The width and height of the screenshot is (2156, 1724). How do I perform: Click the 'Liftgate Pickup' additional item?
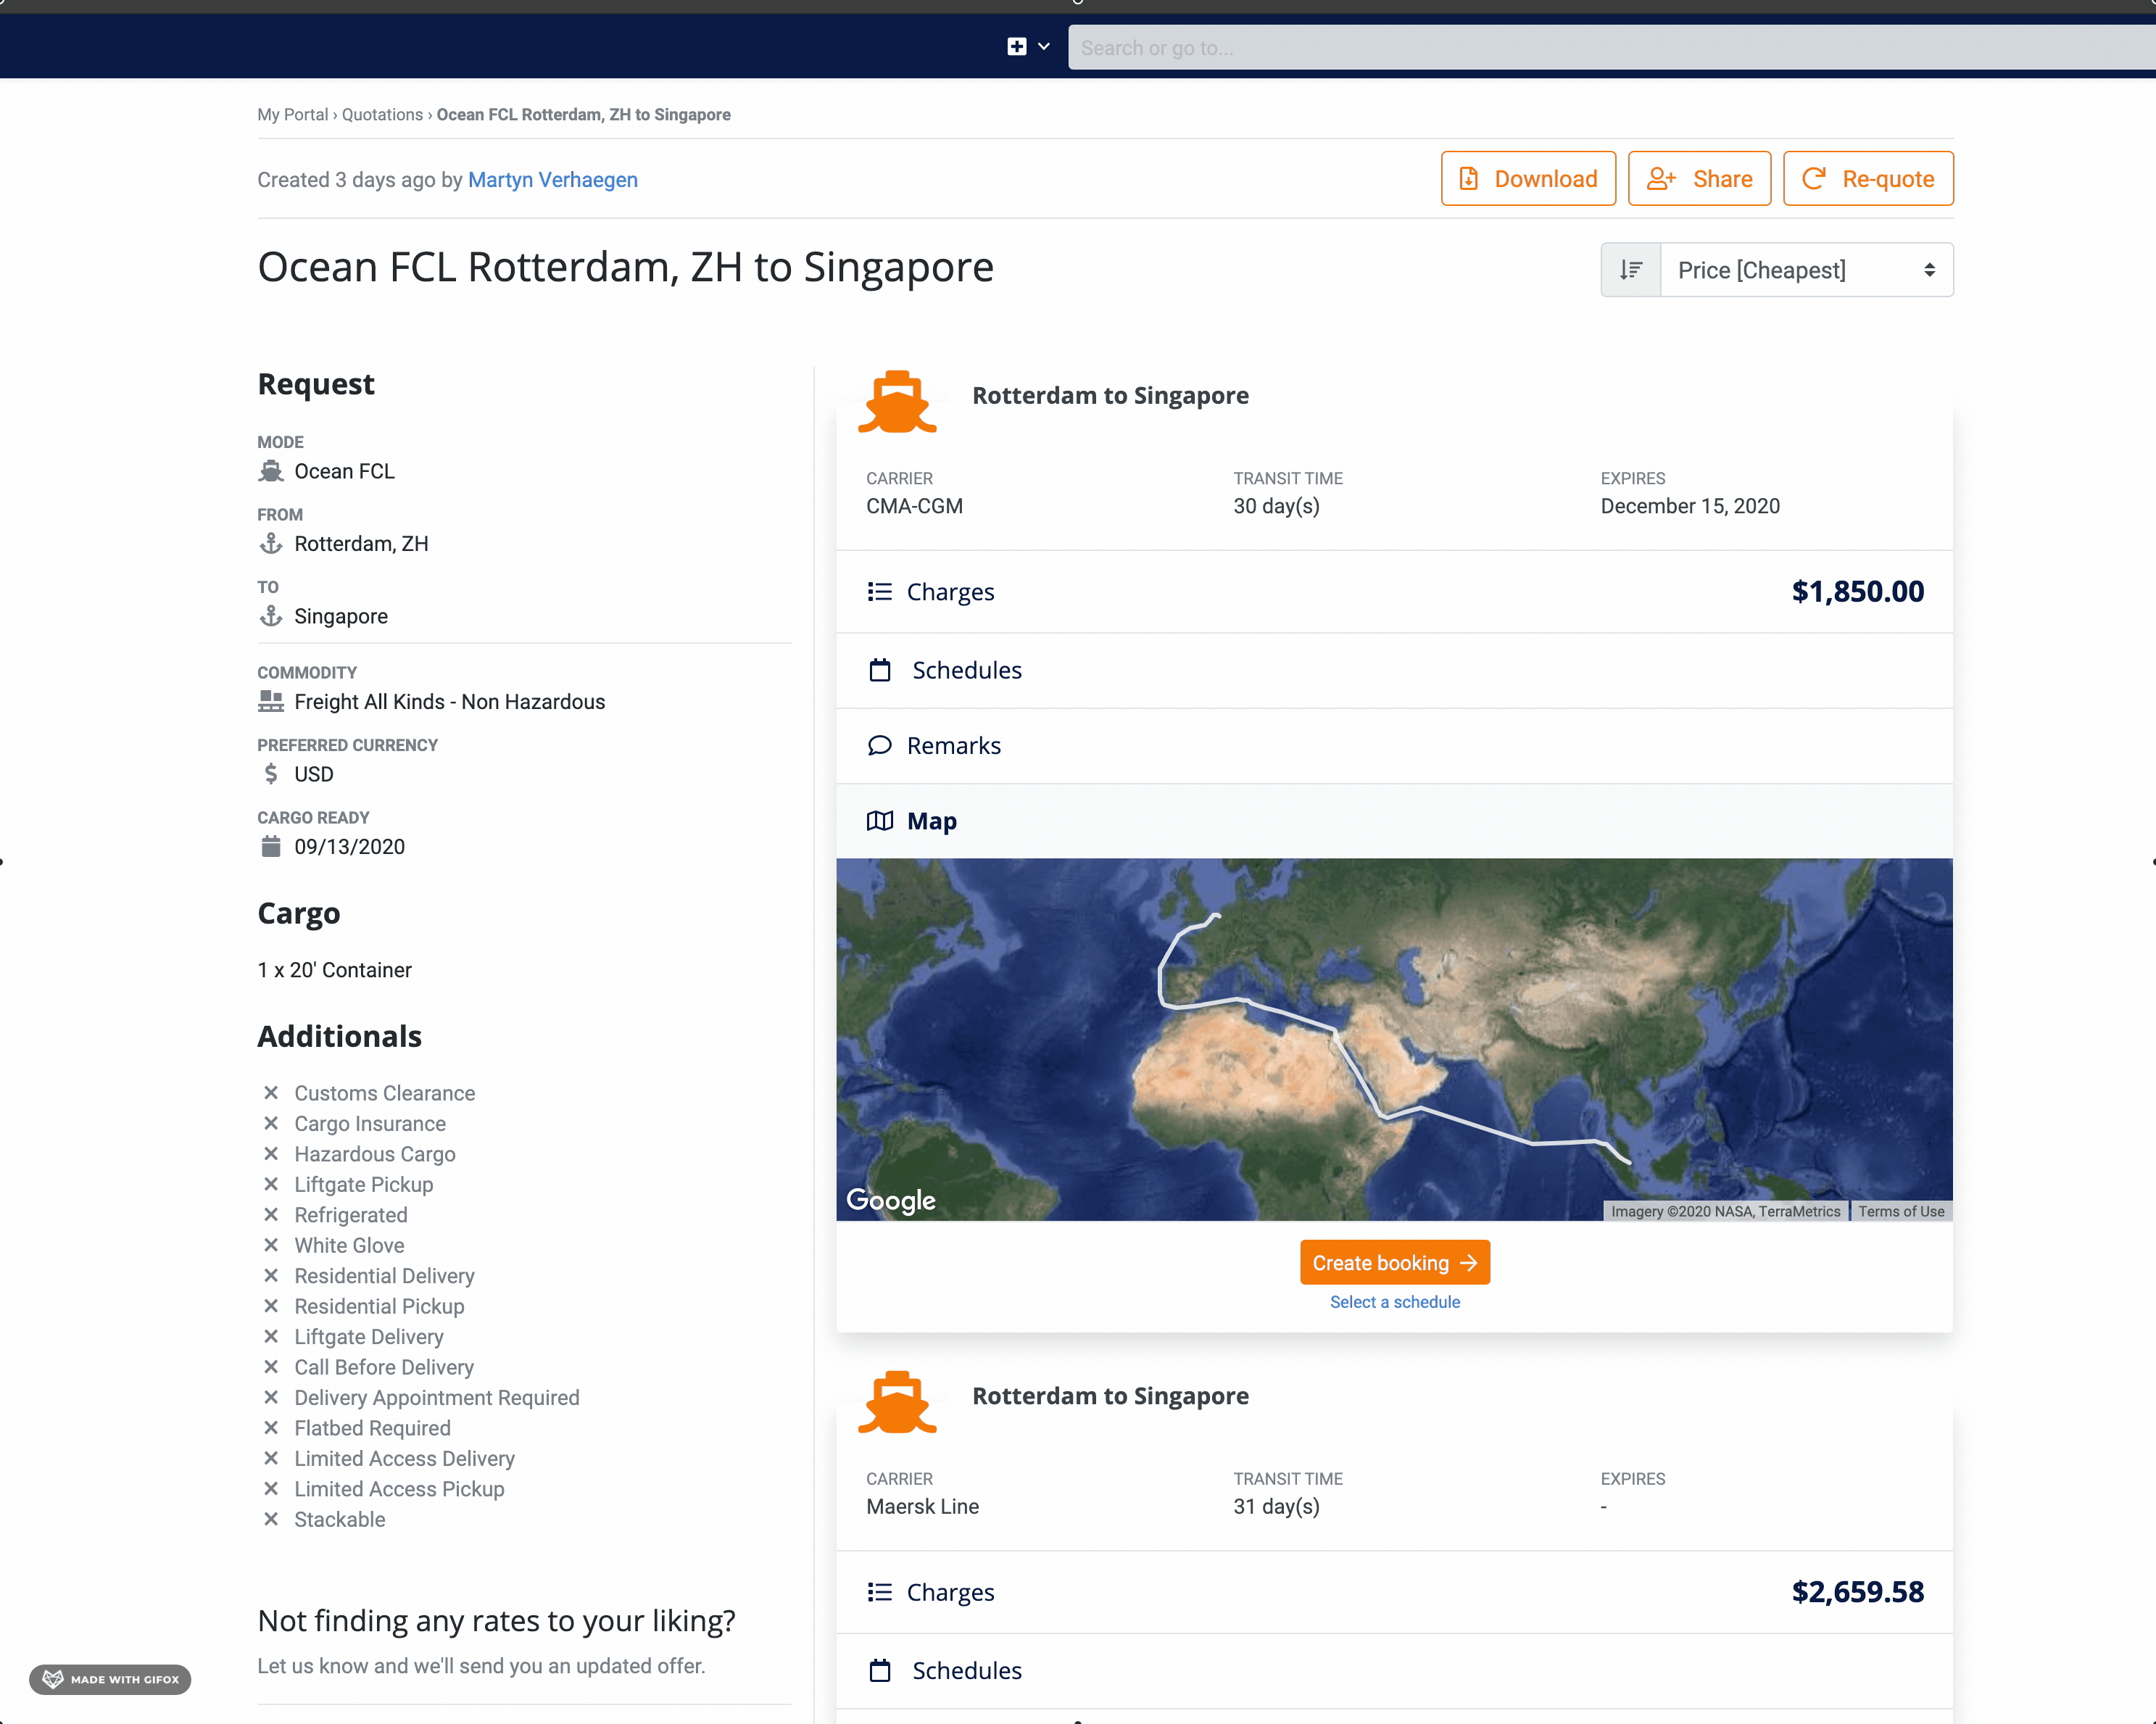pyautogui.click(x=363, y=1185)
